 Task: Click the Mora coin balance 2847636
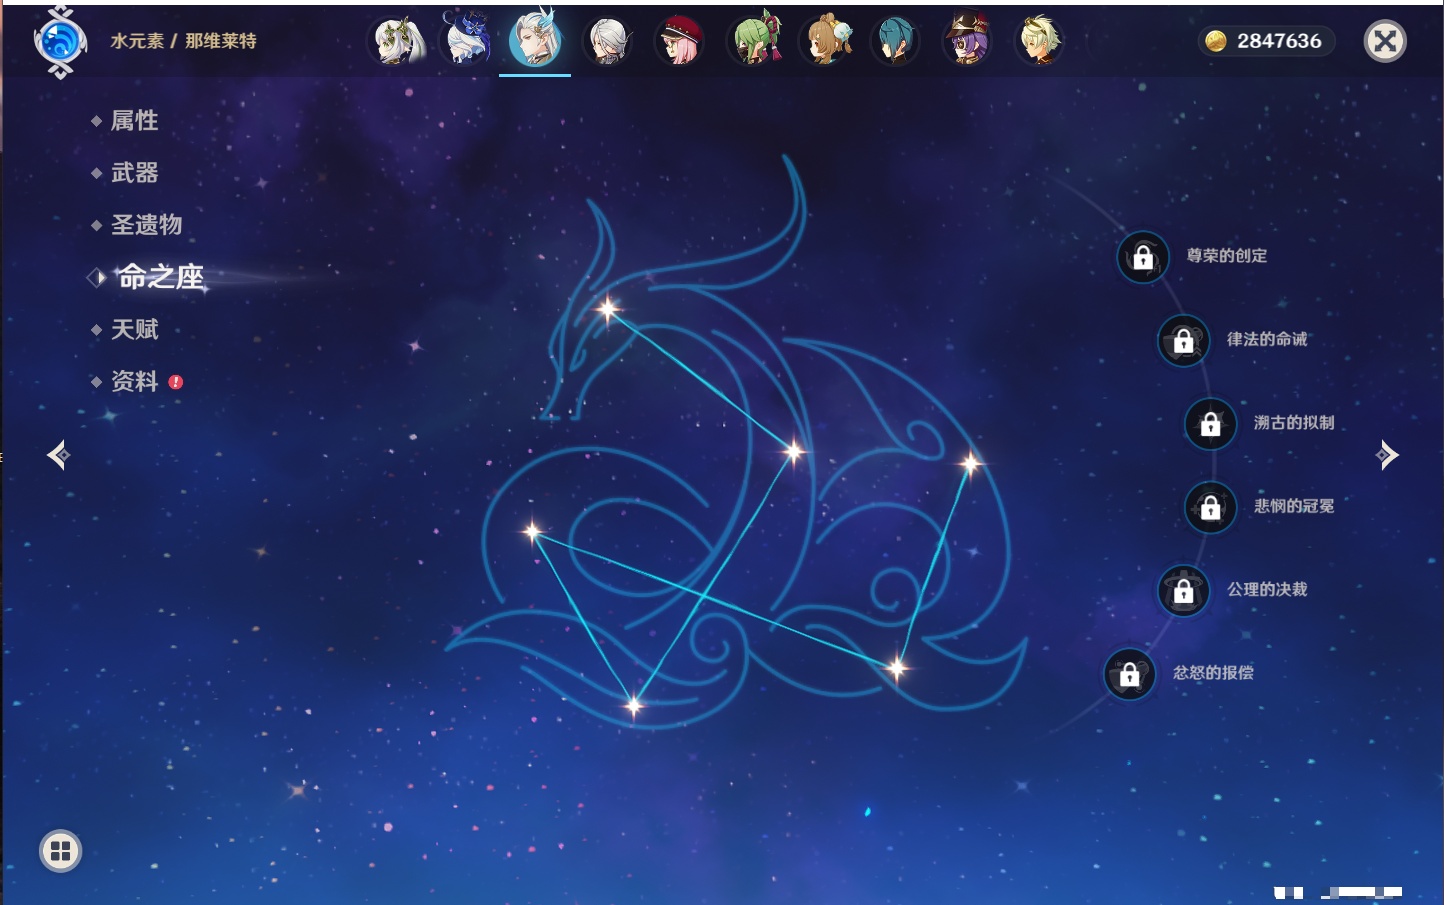[1265, 41]
